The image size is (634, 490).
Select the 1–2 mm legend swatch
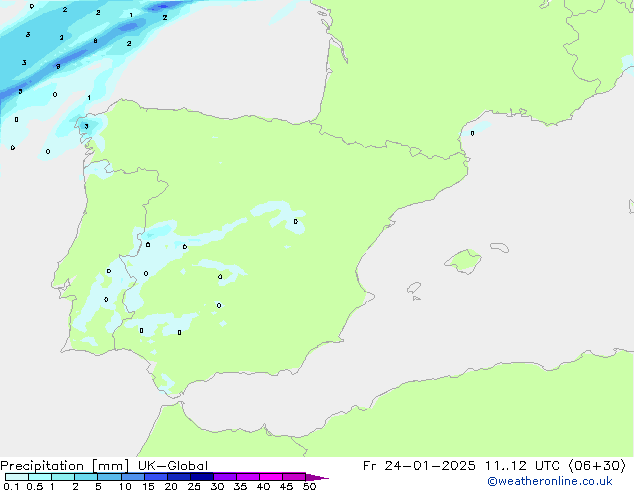63,477
